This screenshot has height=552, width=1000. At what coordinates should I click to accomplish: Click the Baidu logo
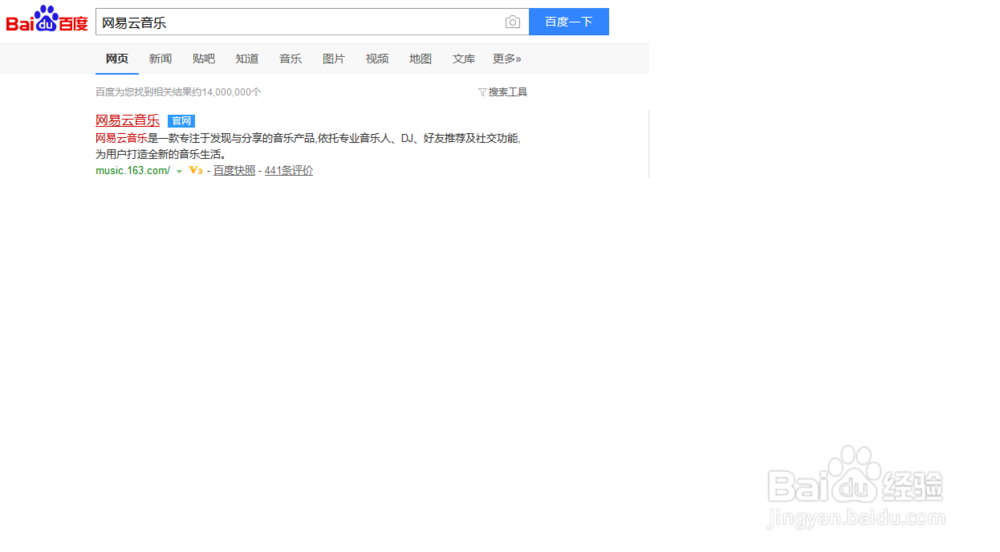pos(47,19)
